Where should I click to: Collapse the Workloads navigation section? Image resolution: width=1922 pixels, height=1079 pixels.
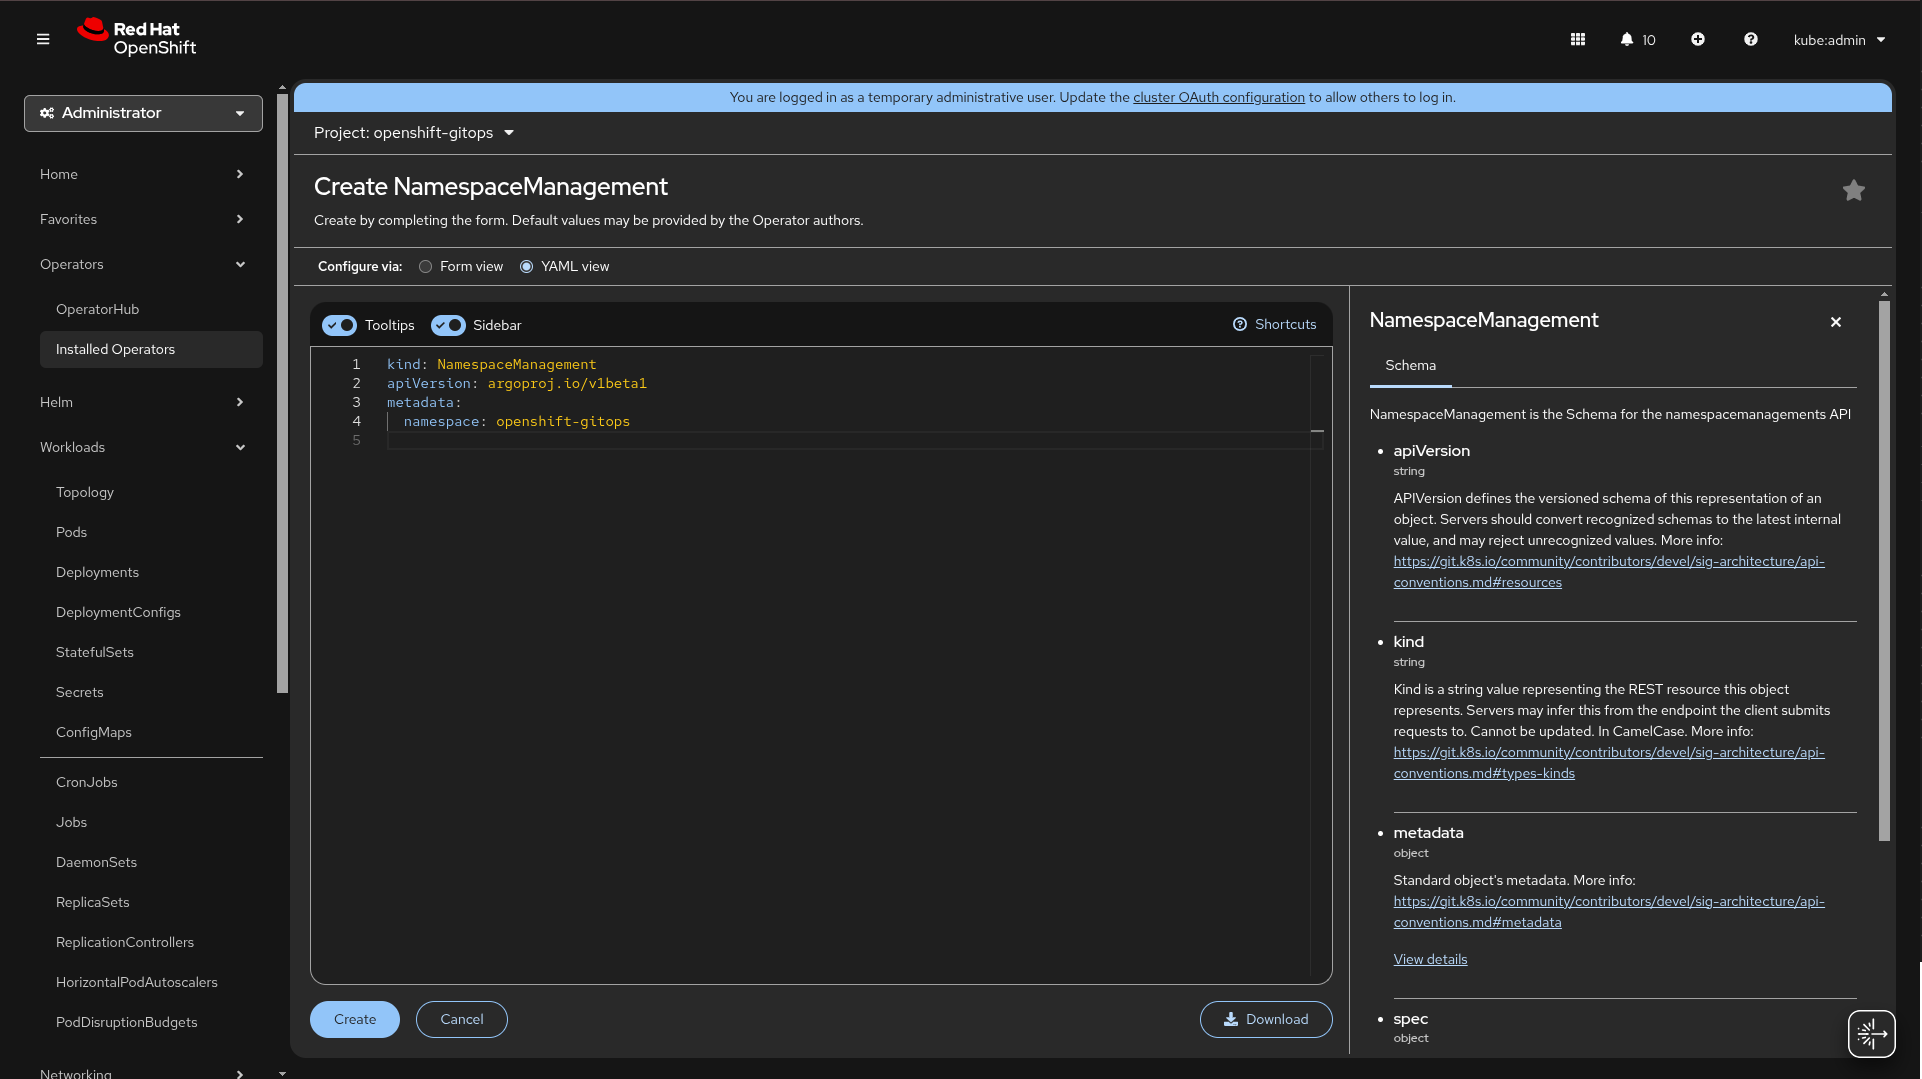point(143,447)
